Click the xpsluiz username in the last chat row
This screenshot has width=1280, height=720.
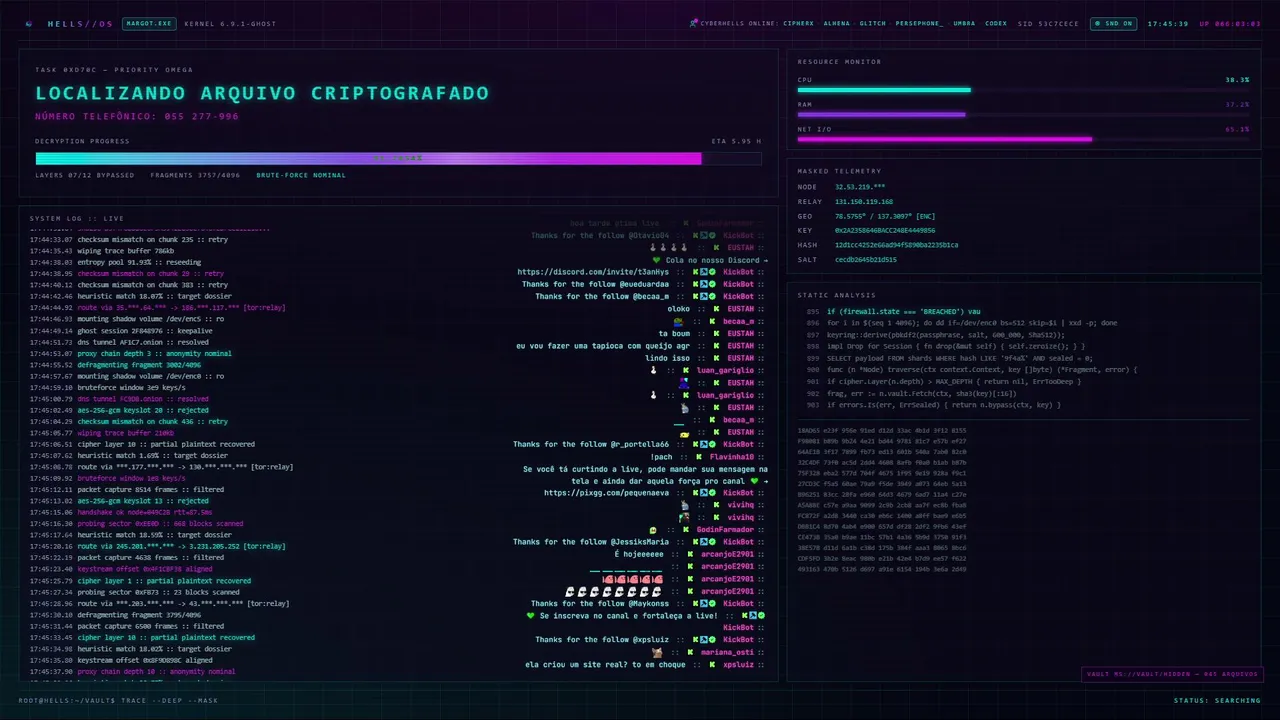pyautogui.click(x=739, y=665)
